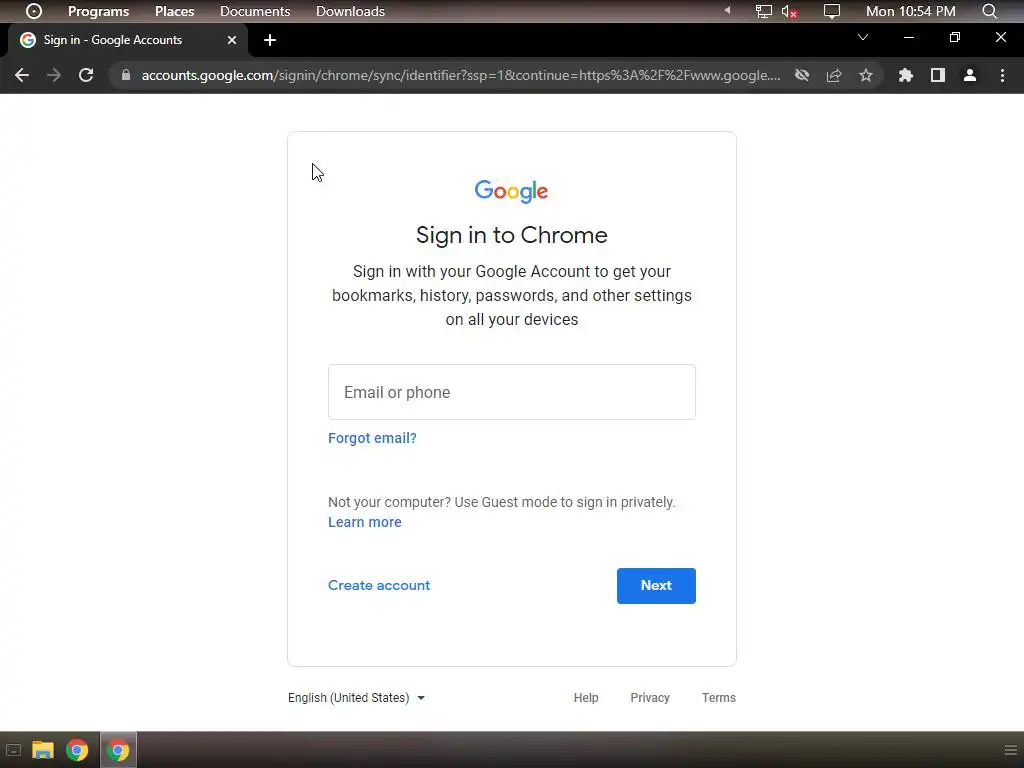
Task: Click the crossed-eye icon in address bar
Action: [x=802, y=75]
